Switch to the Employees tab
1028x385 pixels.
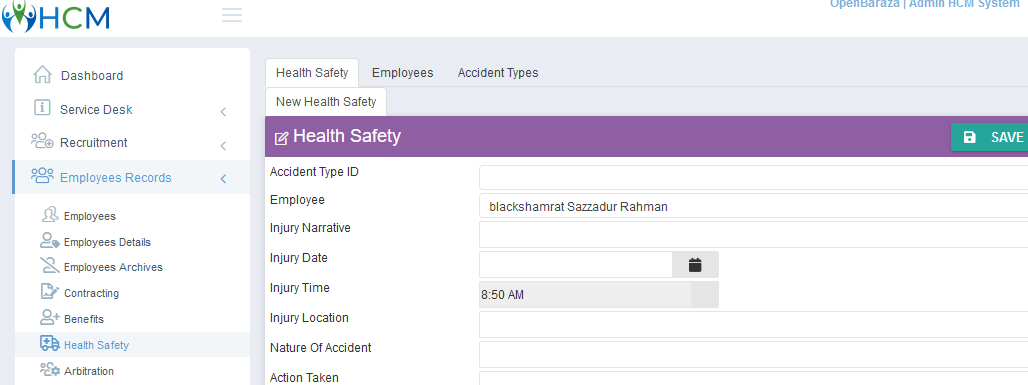coord(403,73)
